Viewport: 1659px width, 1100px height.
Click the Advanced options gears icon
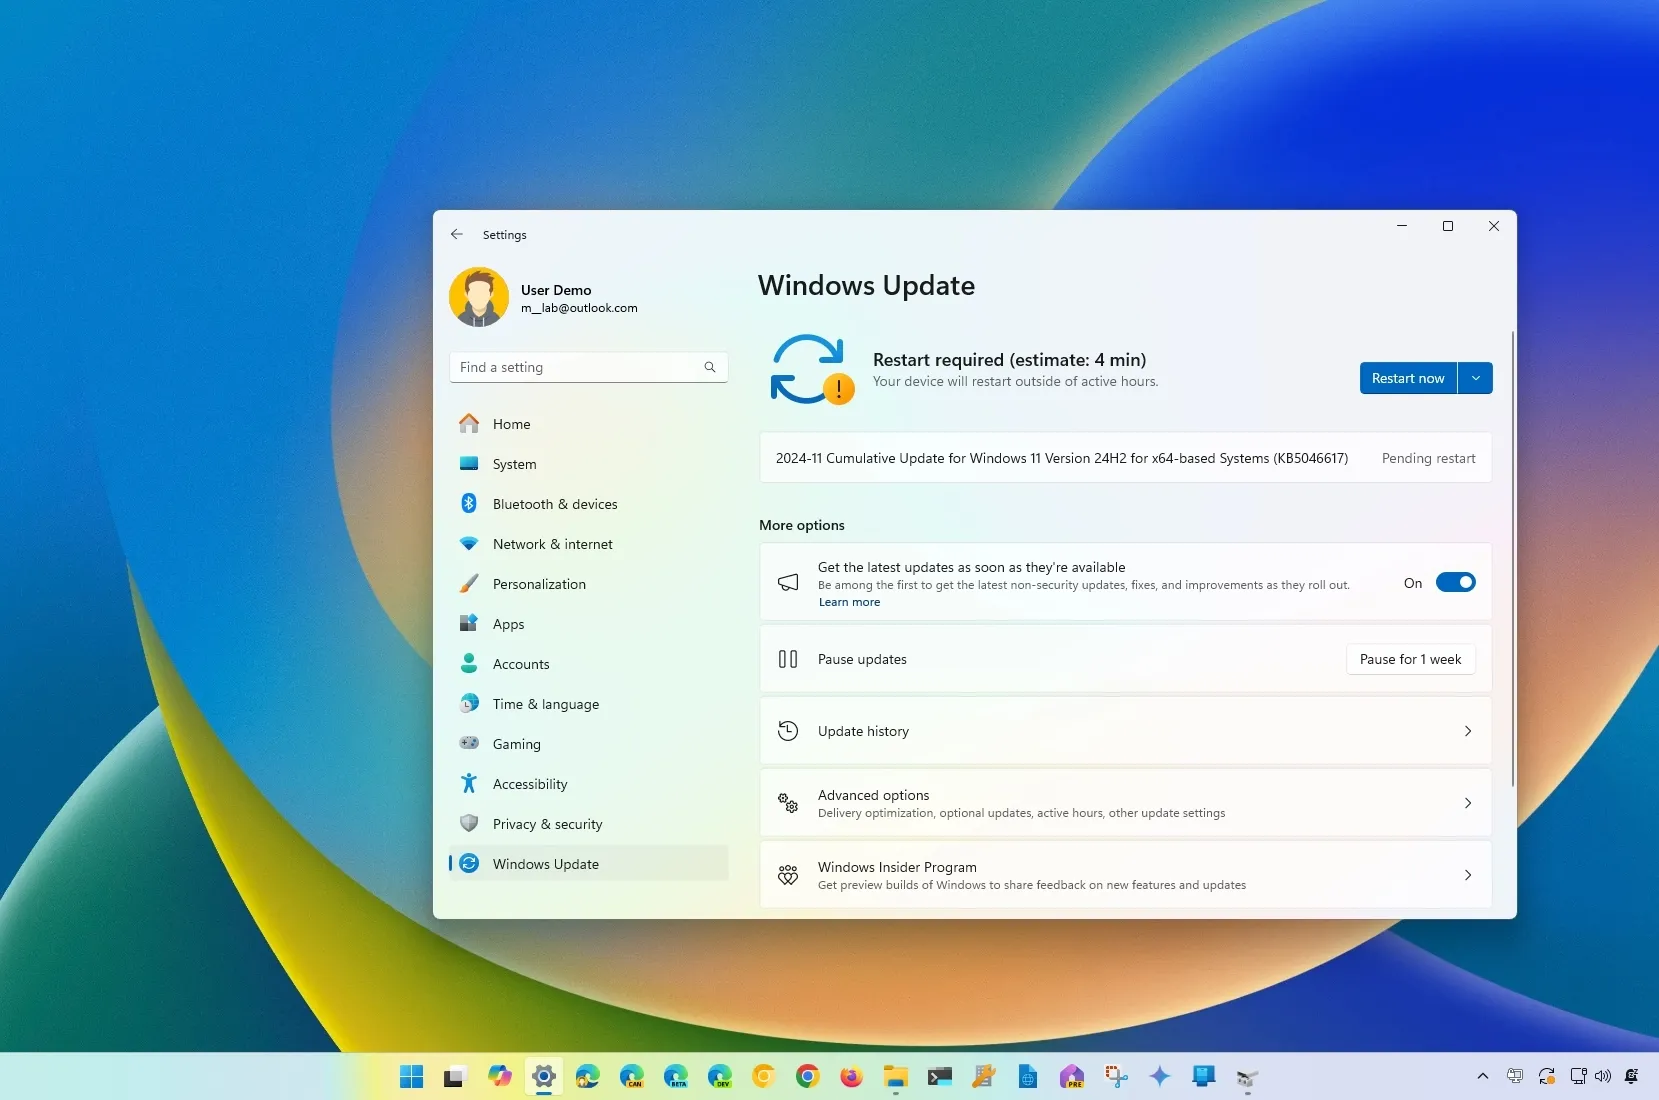[x=788, y=803]
